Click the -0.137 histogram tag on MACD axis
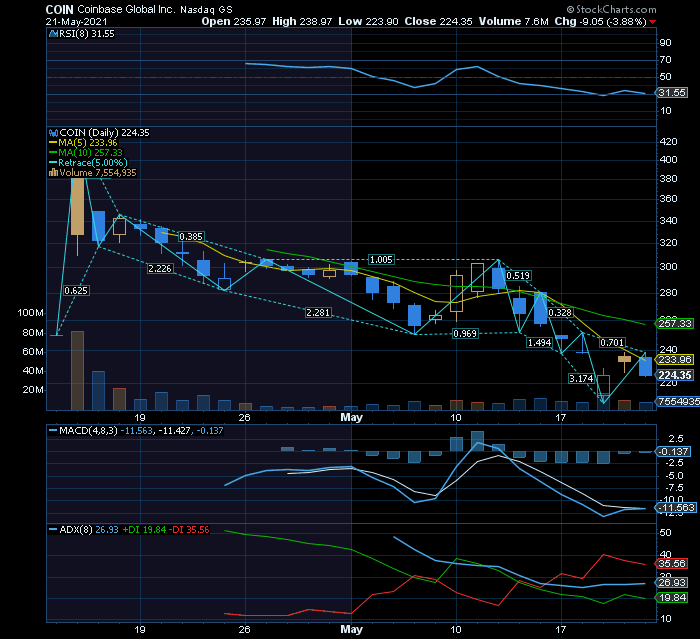This screenshot has width=700, height=639. pos(674,451)
